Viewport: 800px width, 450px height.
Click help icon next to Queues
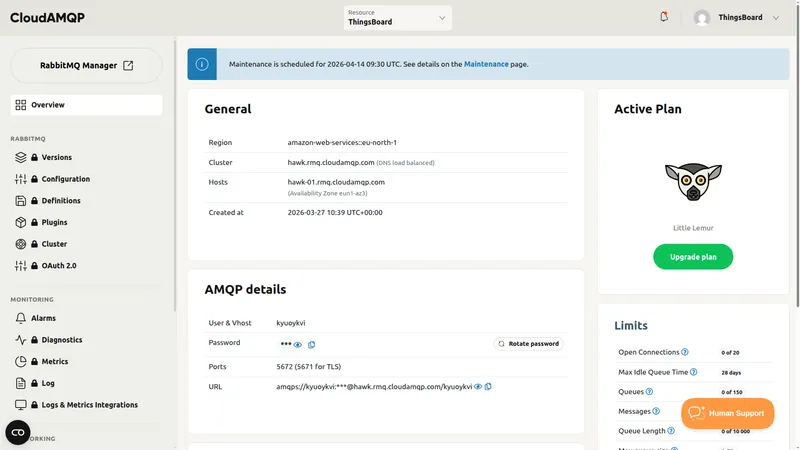(x=649, y=392)
